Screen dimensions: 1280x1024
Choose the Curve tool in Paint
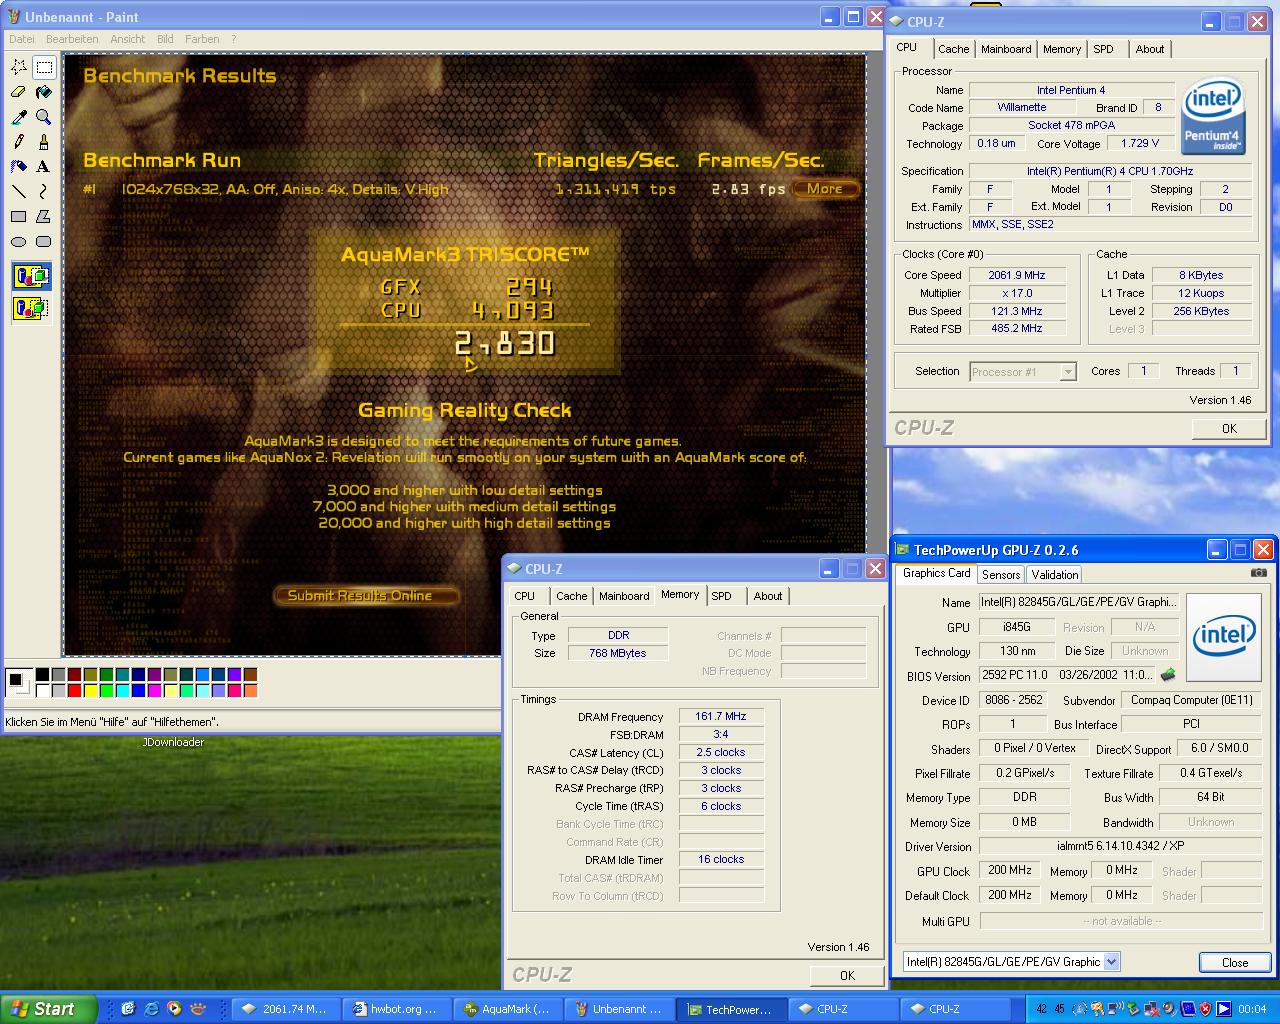pos(43,192)
